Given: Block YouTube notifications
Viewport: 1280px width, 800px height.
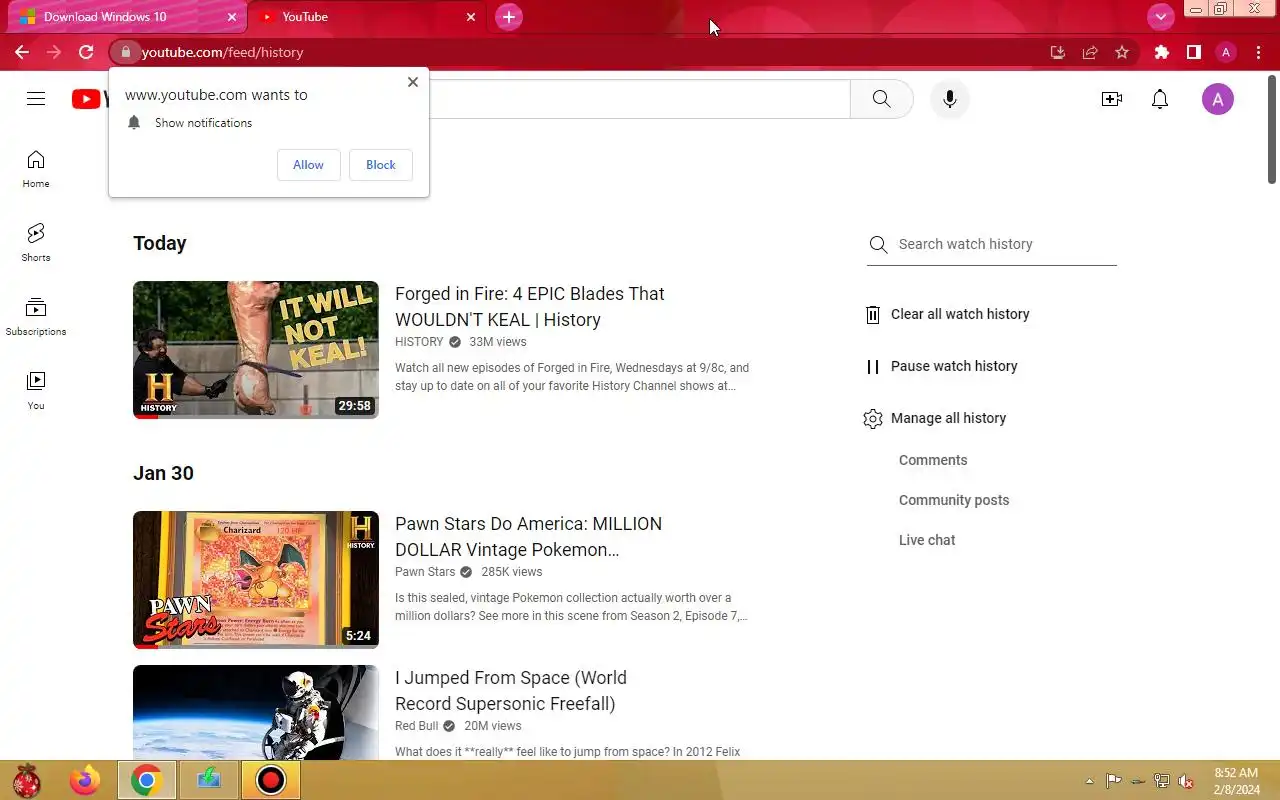Looking at the screenshot, I should pyautogui.click(x=381, y=165).
